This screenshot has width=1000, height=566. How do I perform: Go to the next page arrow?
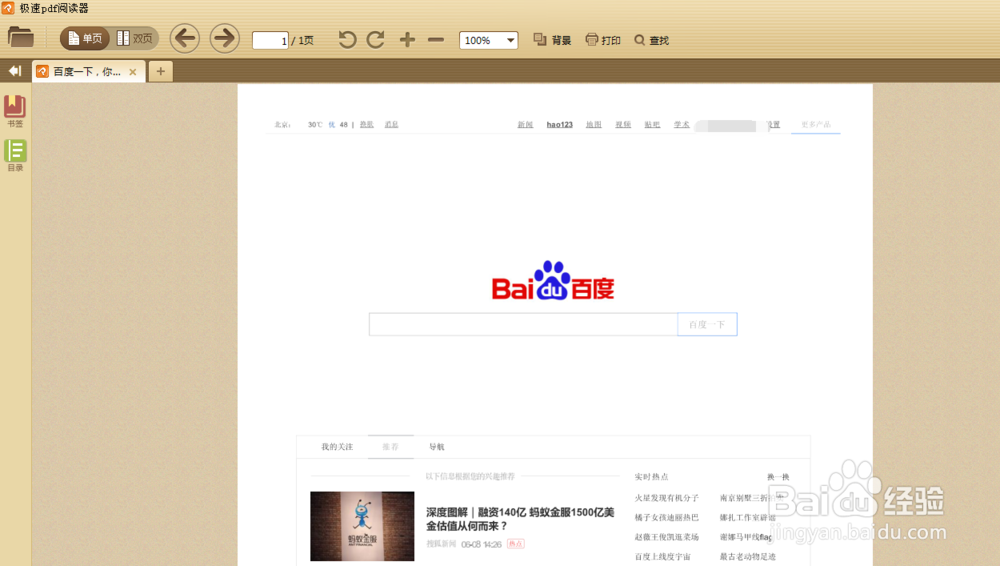coord(224,39)
